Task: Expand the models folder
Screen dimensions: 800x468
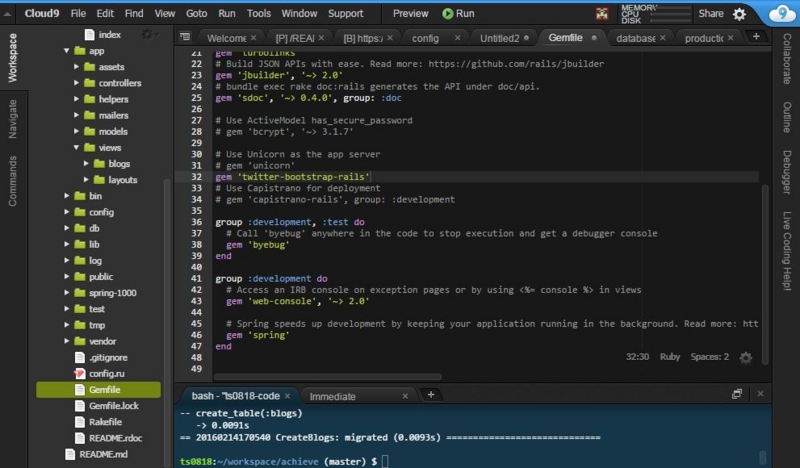Action: 76,131
